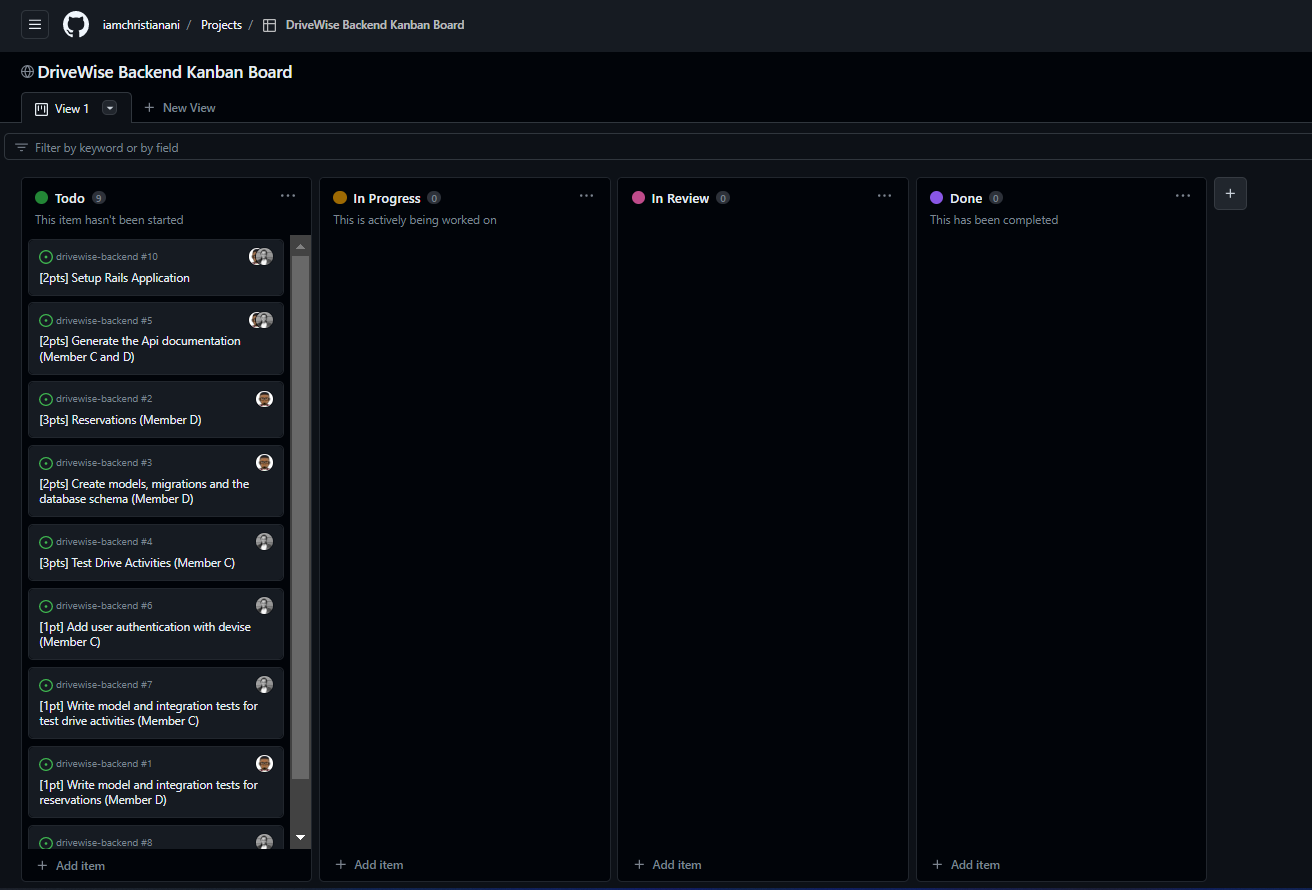Click open issue icon on card #7
Viewport: 1312px width, 890px height.
click(x=46, y=685)
